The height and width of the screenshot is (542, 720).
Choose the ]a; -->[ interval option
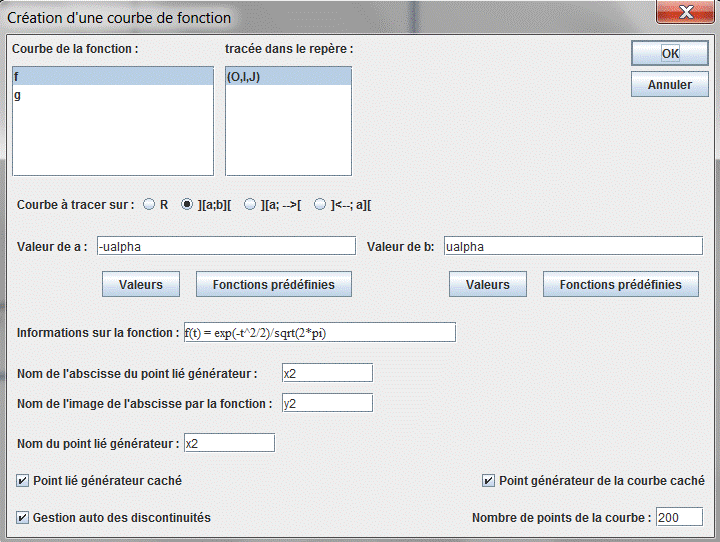[x=250, y=204]
